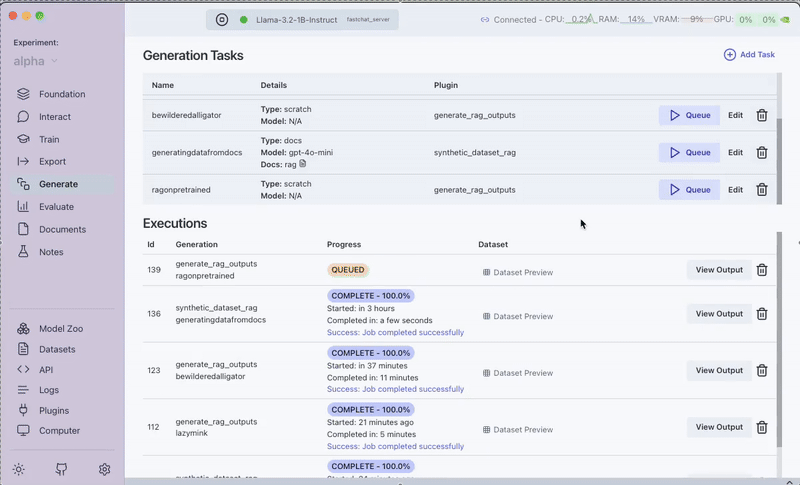Click Add Task link
Screen dimensions: 800x485
pos(749,54)
